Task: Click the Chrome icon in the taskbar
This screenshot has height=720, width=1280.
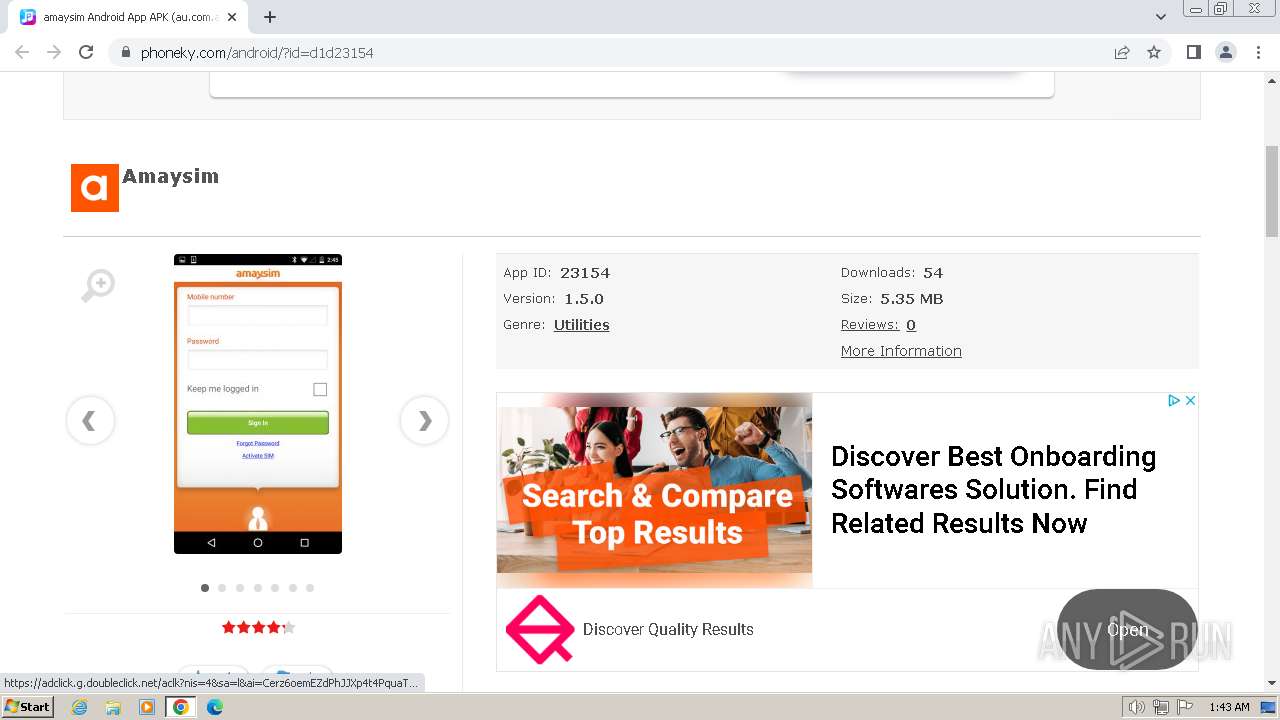Action: [x=180, y=707]
